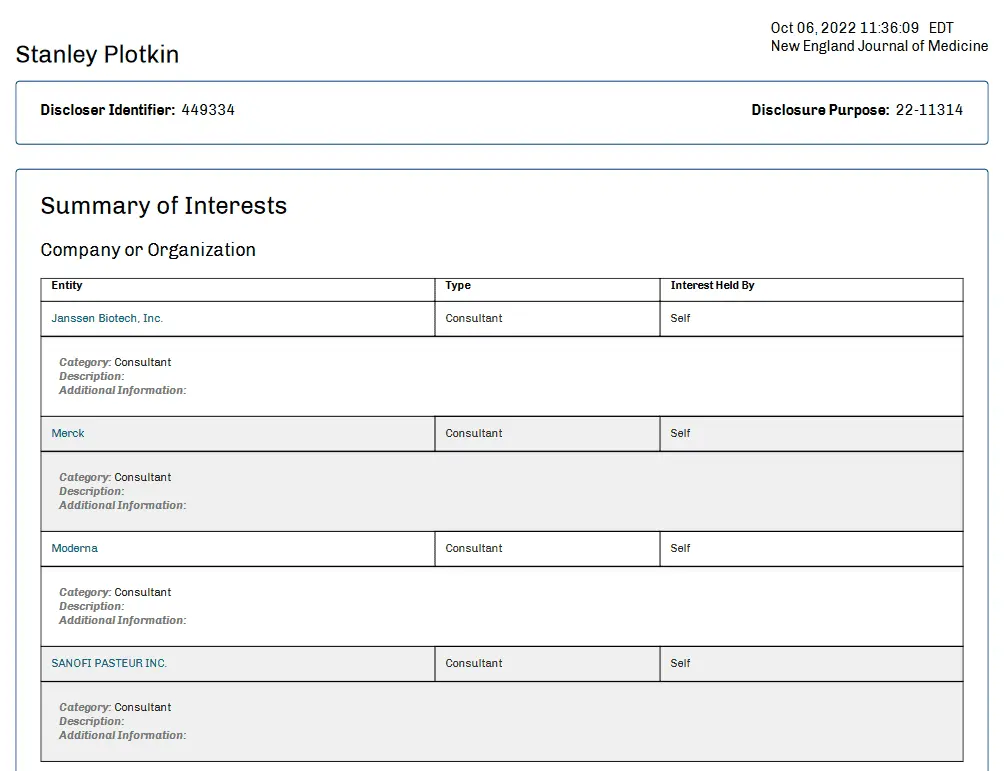The height and width of the screenshot is (771, 1004).
Task: Click the New England Journal of Medicine text
Action: [879, 46]
